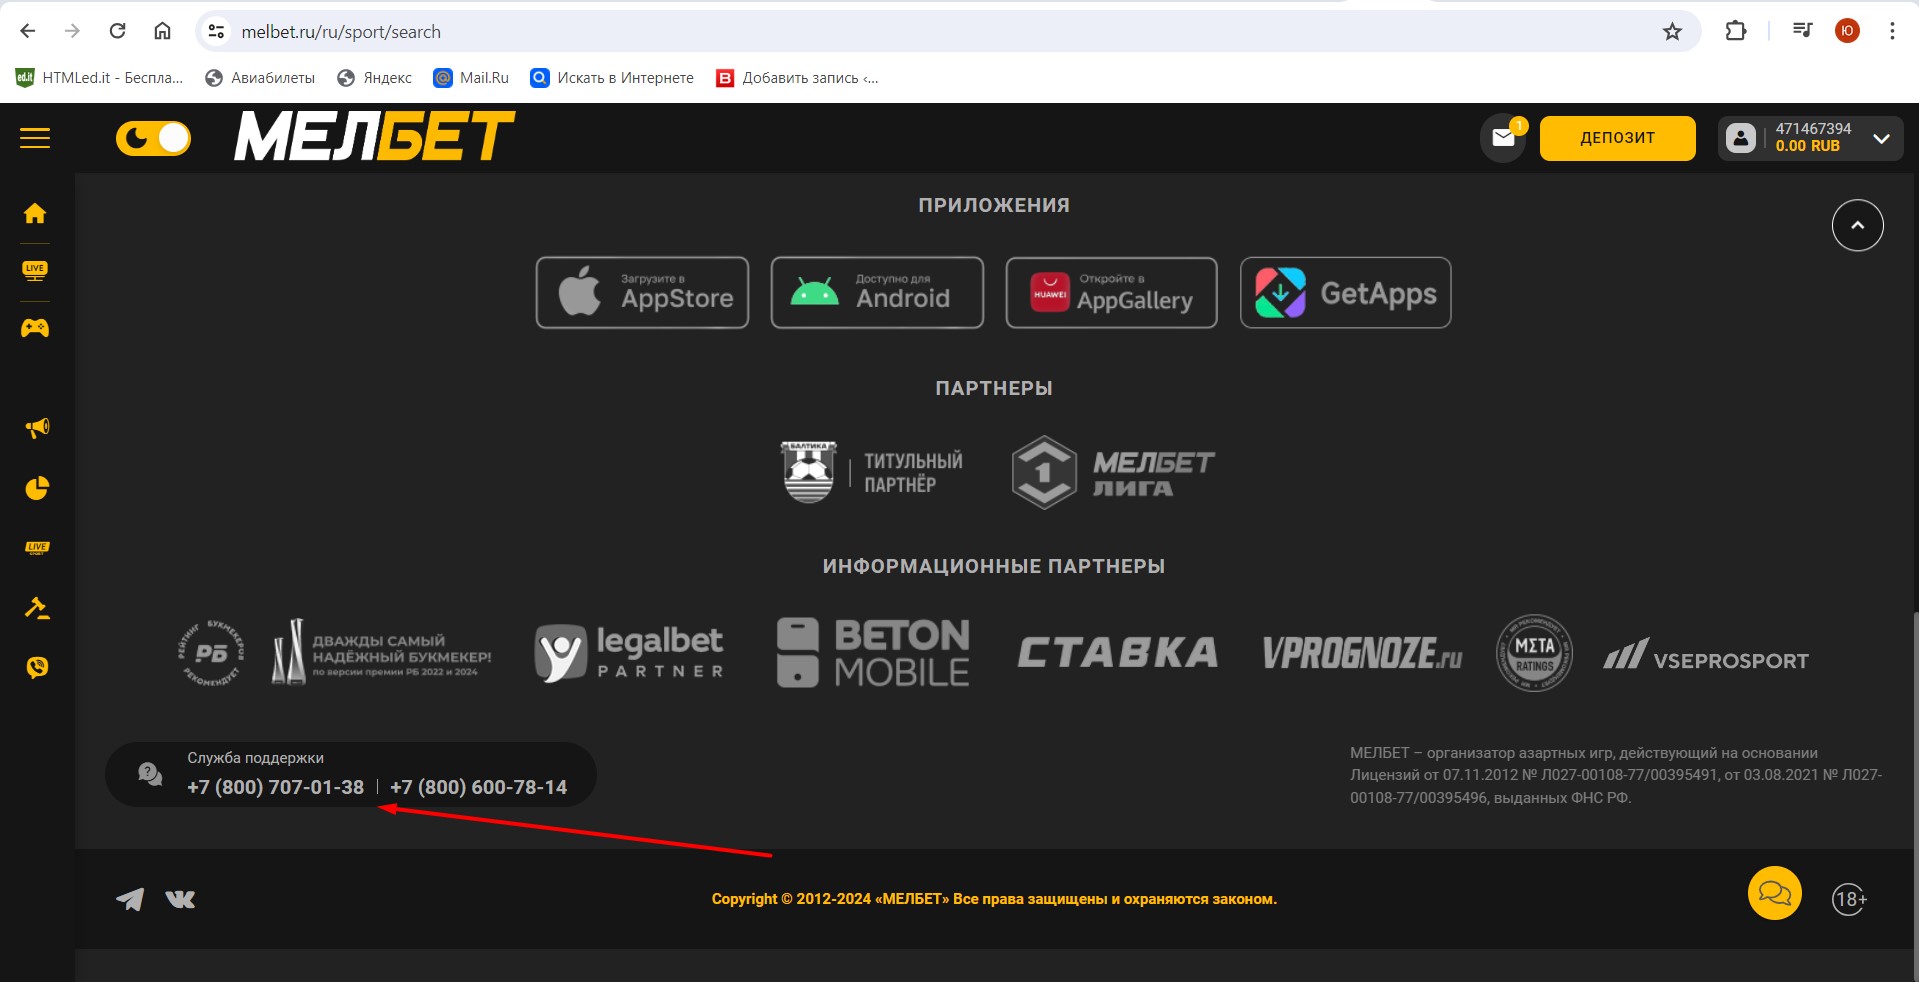This screenshot has height=982, width=1919.
Task: Open the gavel icon in the sidebar
Action: 37,608
